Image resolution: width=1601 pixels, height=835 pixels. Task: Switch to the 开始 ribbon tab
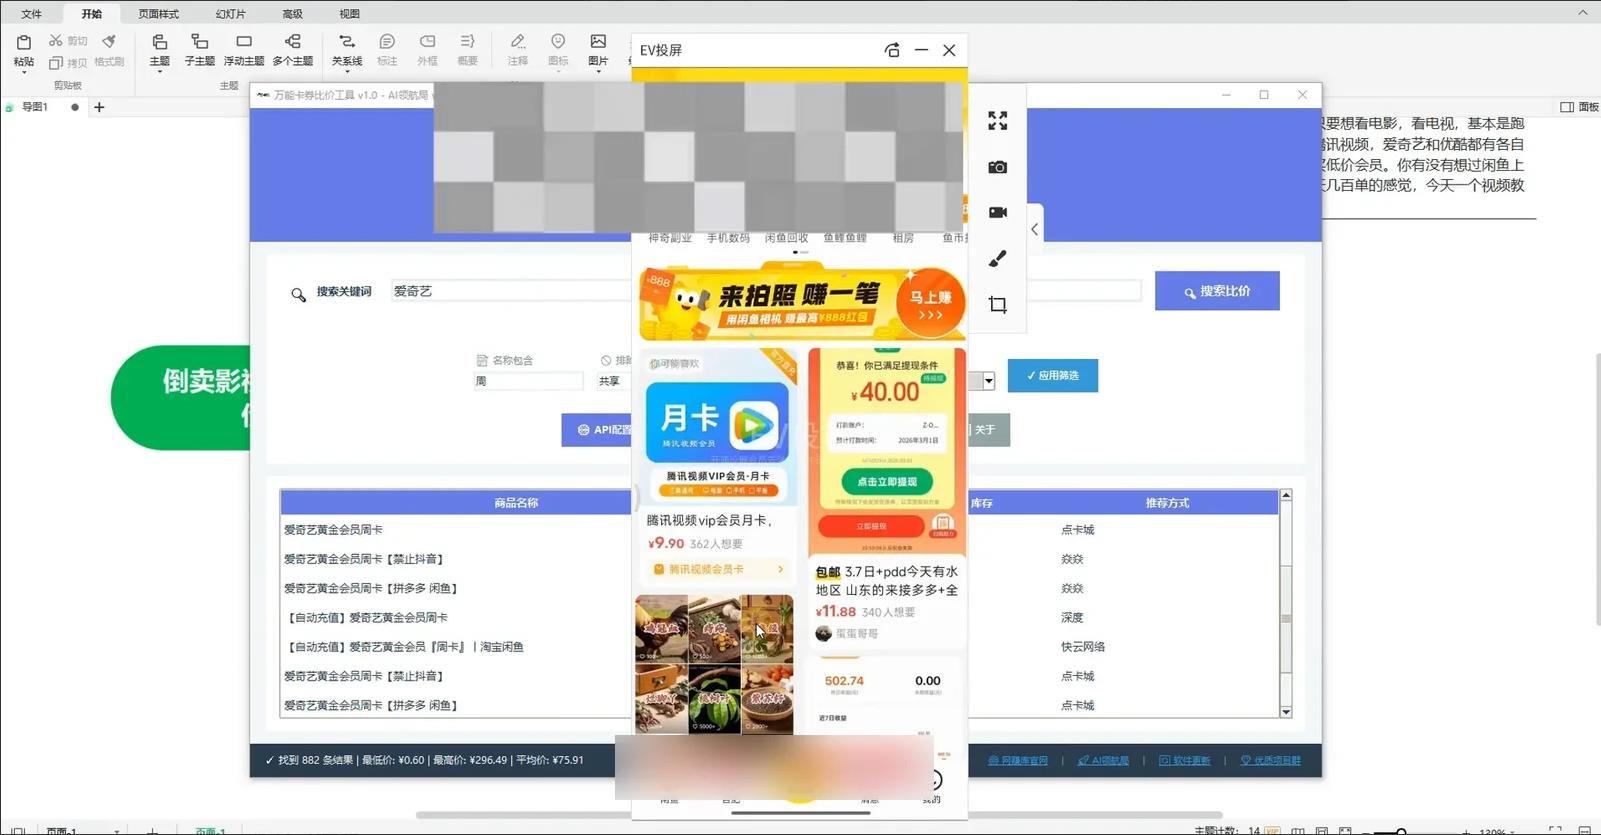(x=92, y=14)
